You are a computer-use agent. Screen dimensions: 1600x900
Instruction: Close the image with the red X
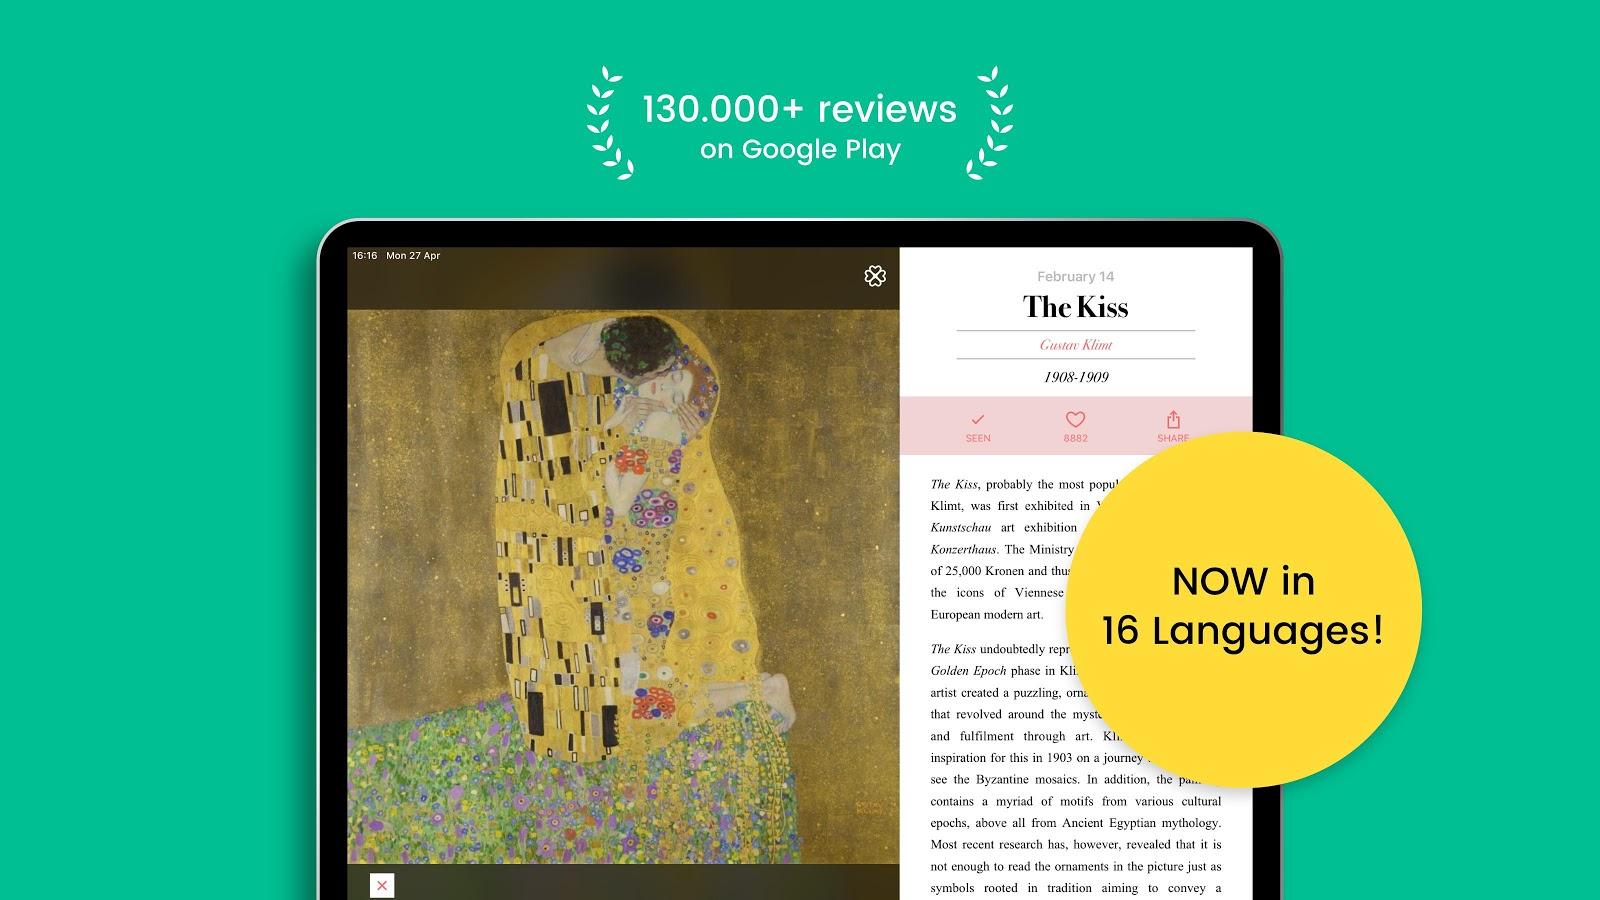[381, 885]
